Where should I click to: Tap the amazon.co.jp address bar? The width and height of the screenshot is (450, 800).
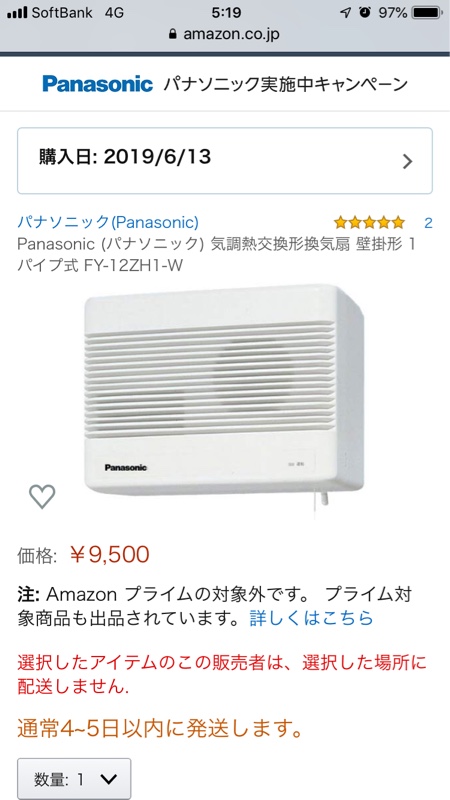(x=225, y=34)
